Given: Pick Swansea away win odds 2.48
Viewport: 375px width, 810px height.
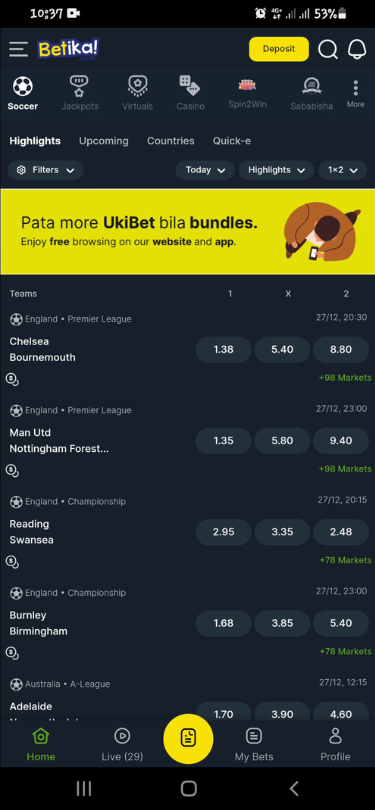Looking at the screenshot, I should pos(341,532).
